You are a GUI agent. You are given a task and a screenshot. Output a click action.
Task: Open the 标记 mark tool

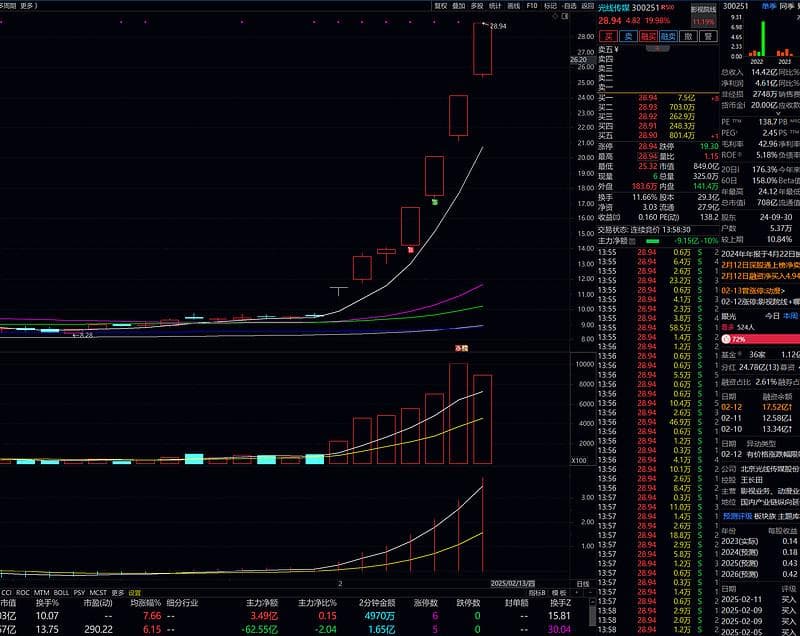[x=550, y=6]
